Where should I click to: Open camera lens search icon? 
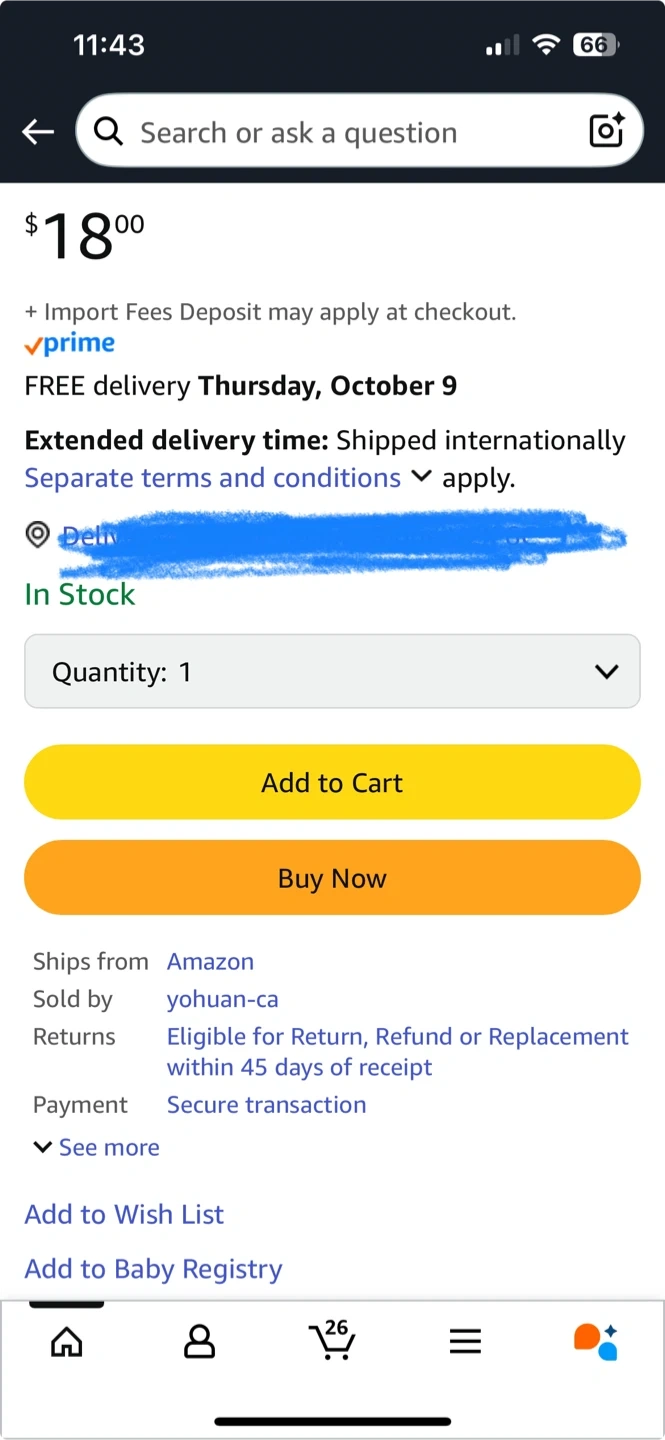click(x=606, y=131)
